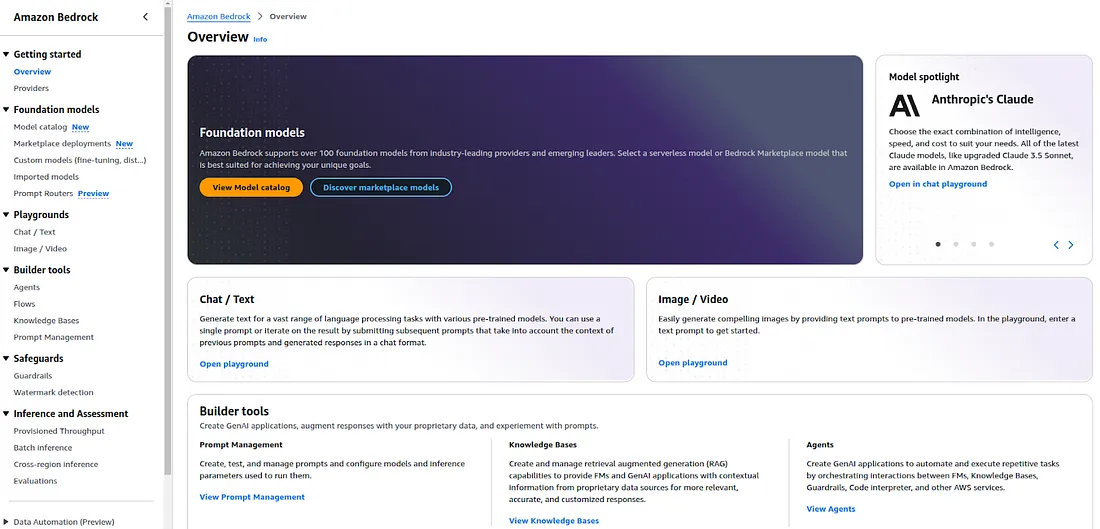Click the Chat / Text card heading
The height and width of the screenshot is (529, 1100).
pyautogui.click(x=227, y=300)
